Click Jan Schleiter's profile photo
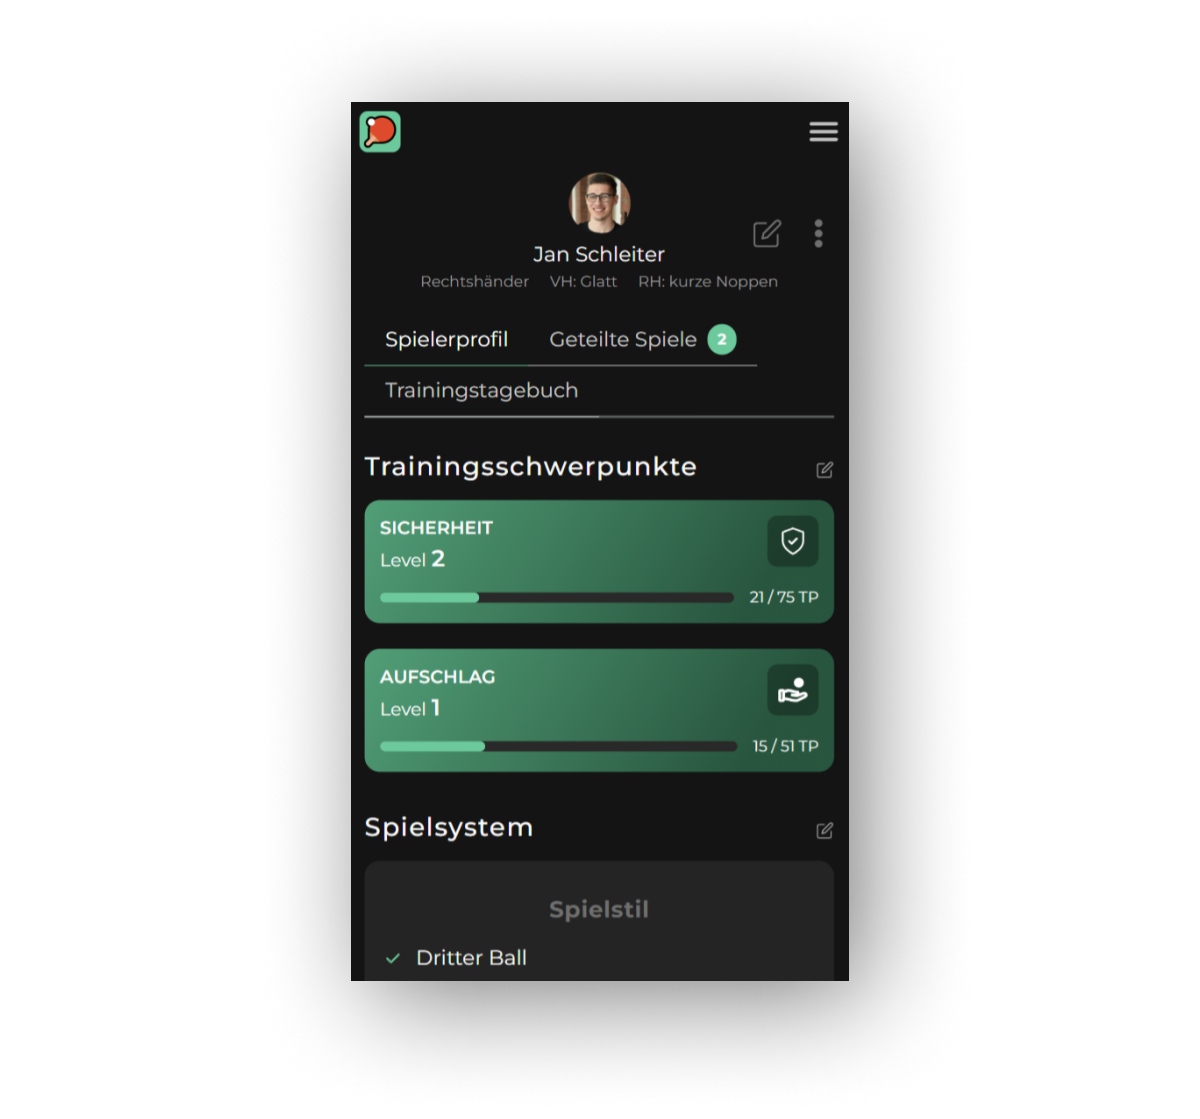Viewport: 1200px width, 1119px height. coord(600,203)
